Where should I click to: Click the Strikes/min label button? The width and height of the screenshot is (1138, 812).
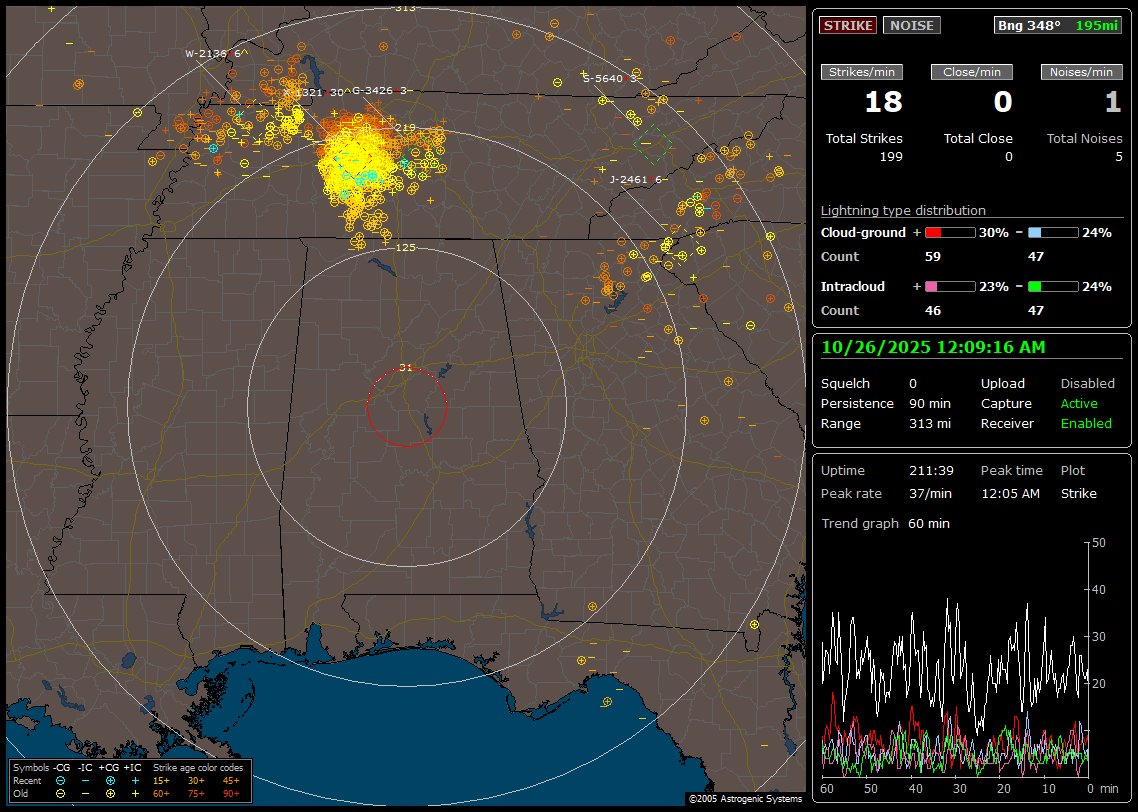(x=862, y=72)
